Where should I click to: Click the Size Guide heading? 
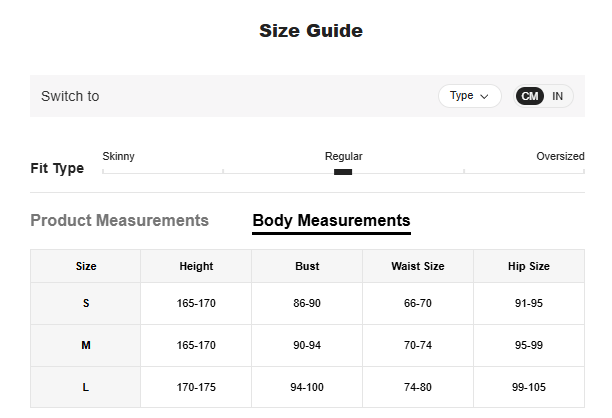pyautogui.click(x=310, y=31)
